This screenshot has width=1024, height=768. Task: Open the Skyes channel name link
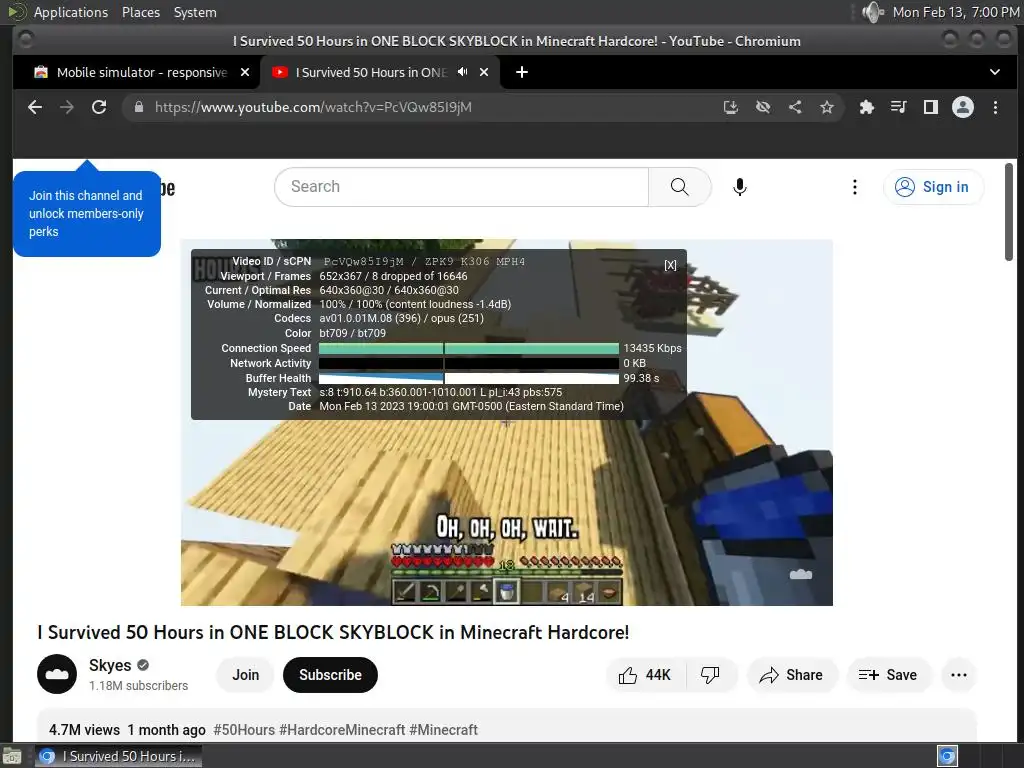[110, 665]
